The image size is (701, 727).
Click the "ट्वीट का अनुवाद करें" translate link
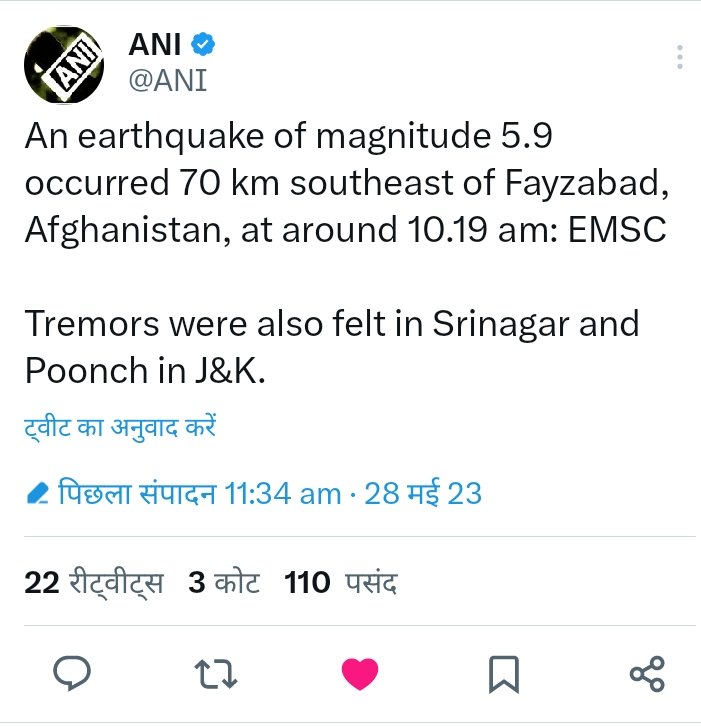[121, 428]
